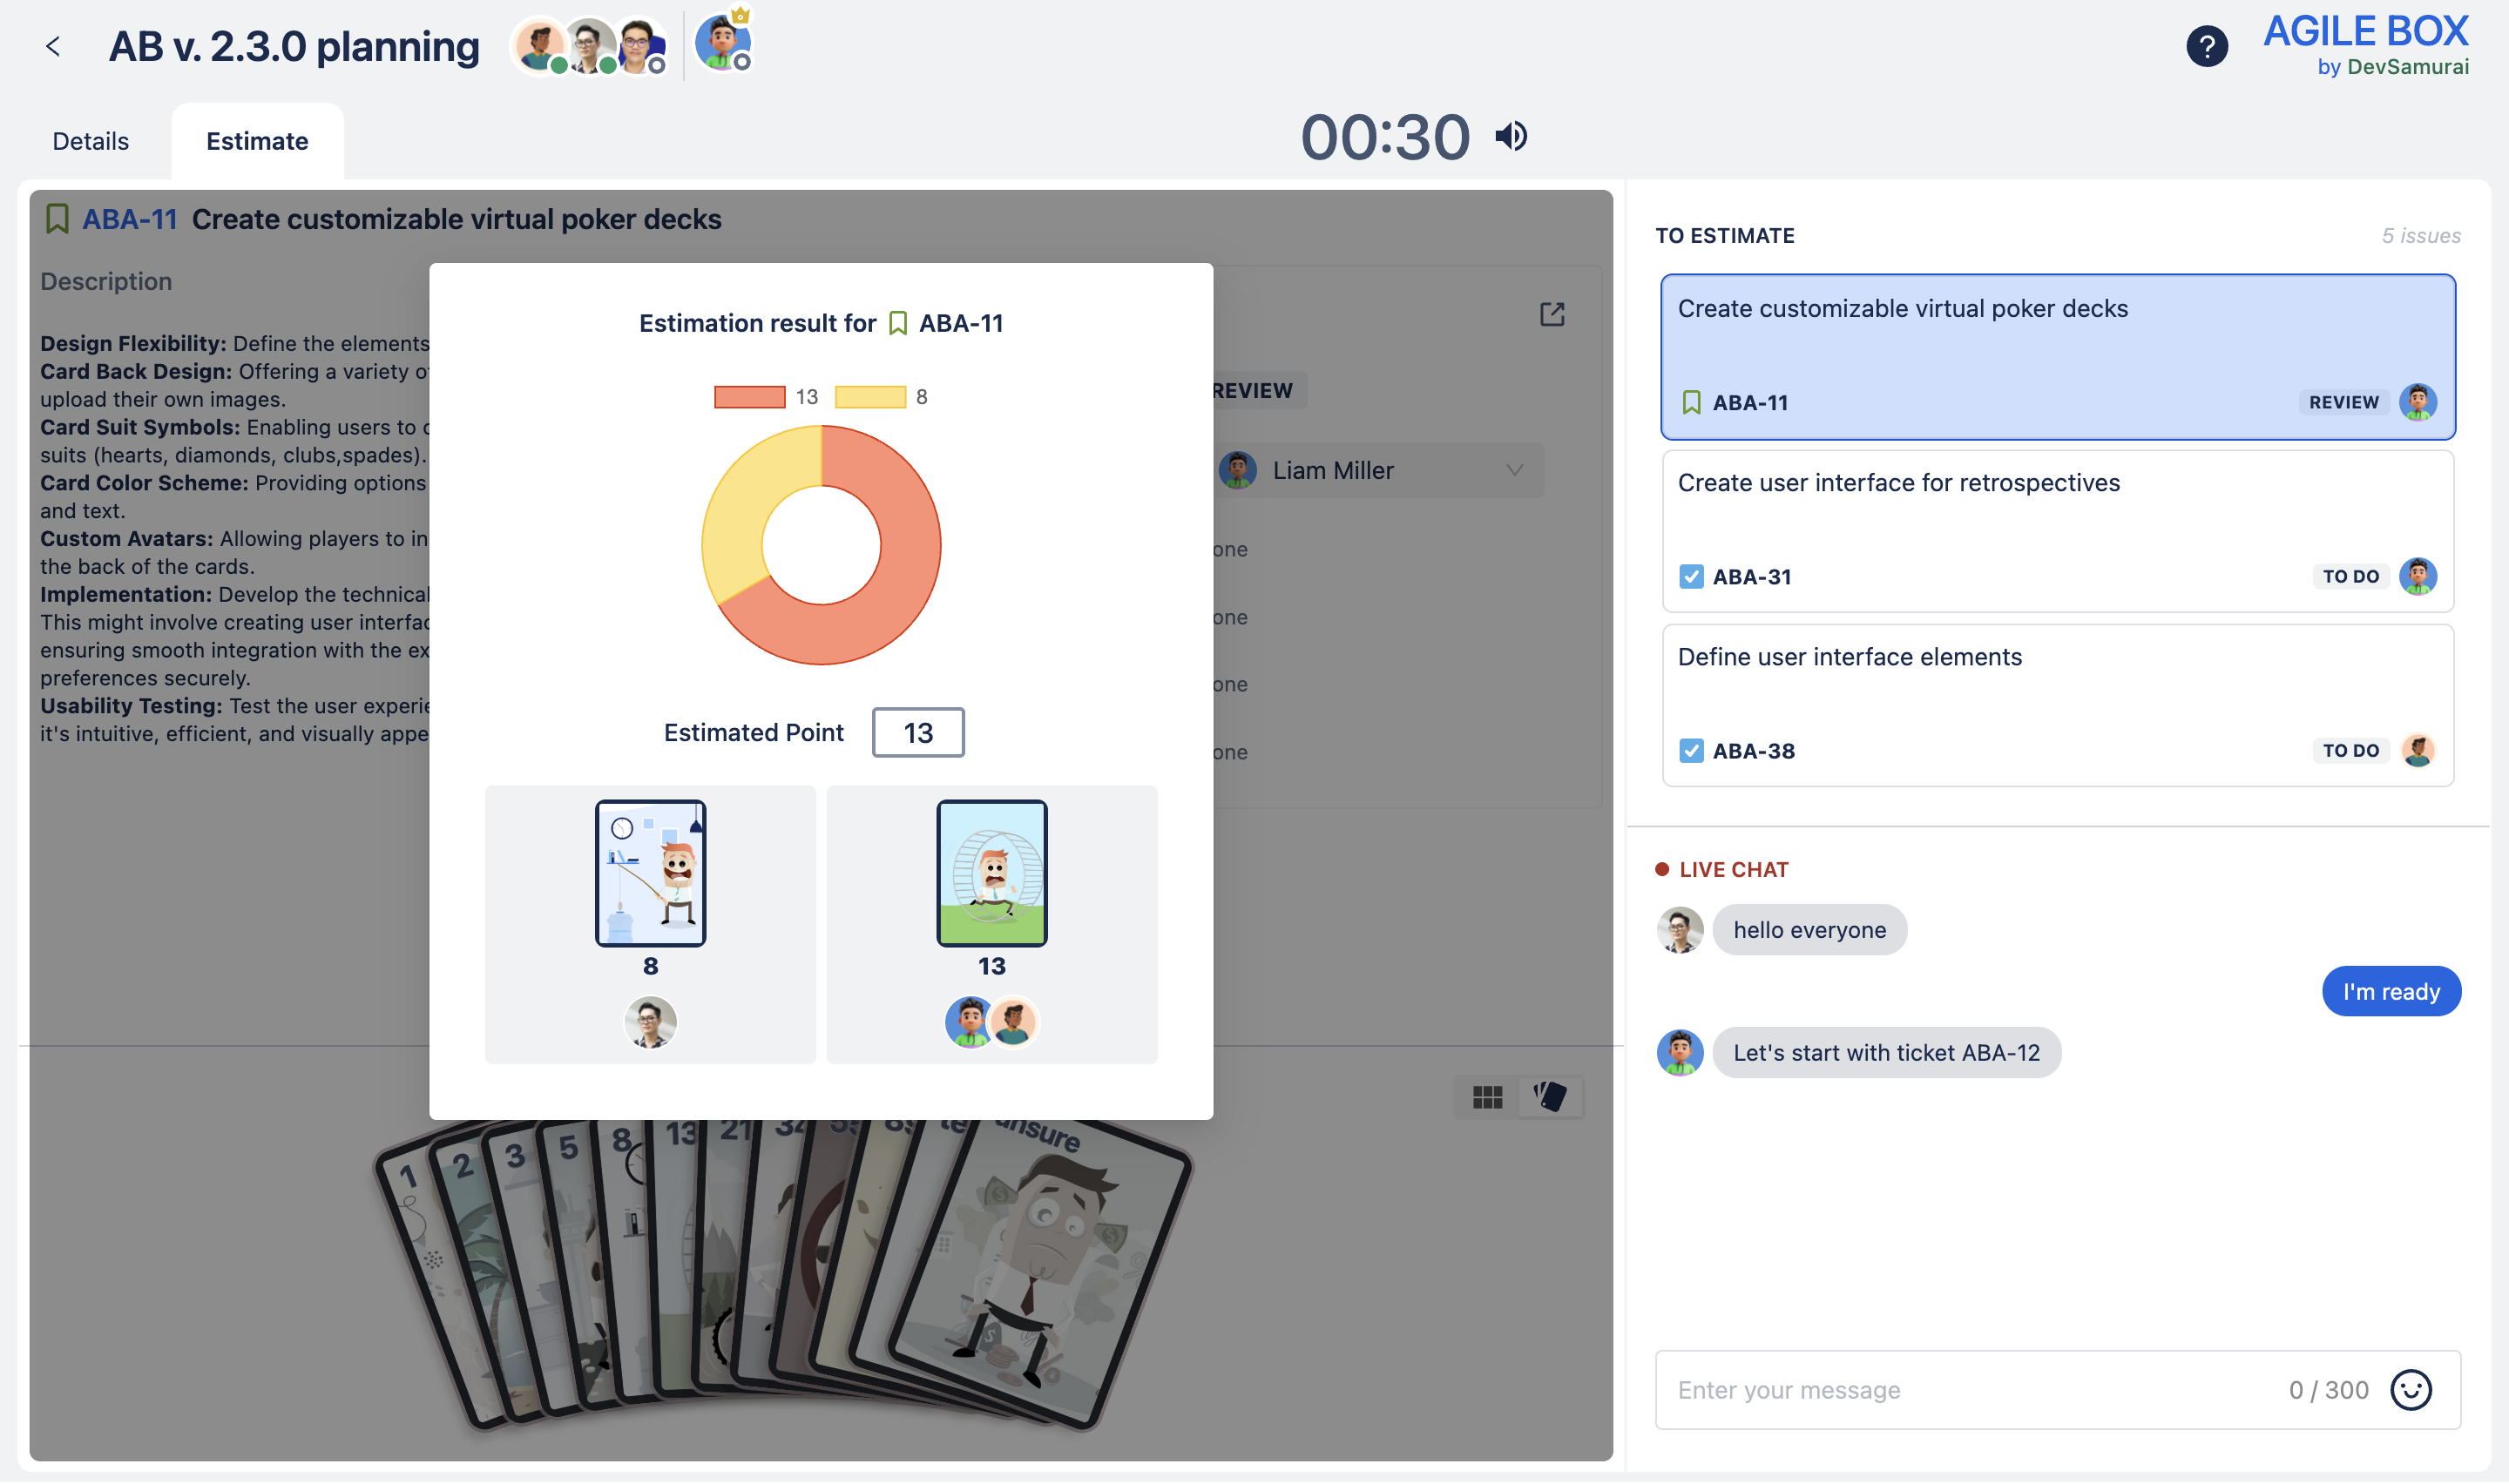2509x1484 pixels.
Task: Open the ABA-11 link in header
Action: pos(129,219)
